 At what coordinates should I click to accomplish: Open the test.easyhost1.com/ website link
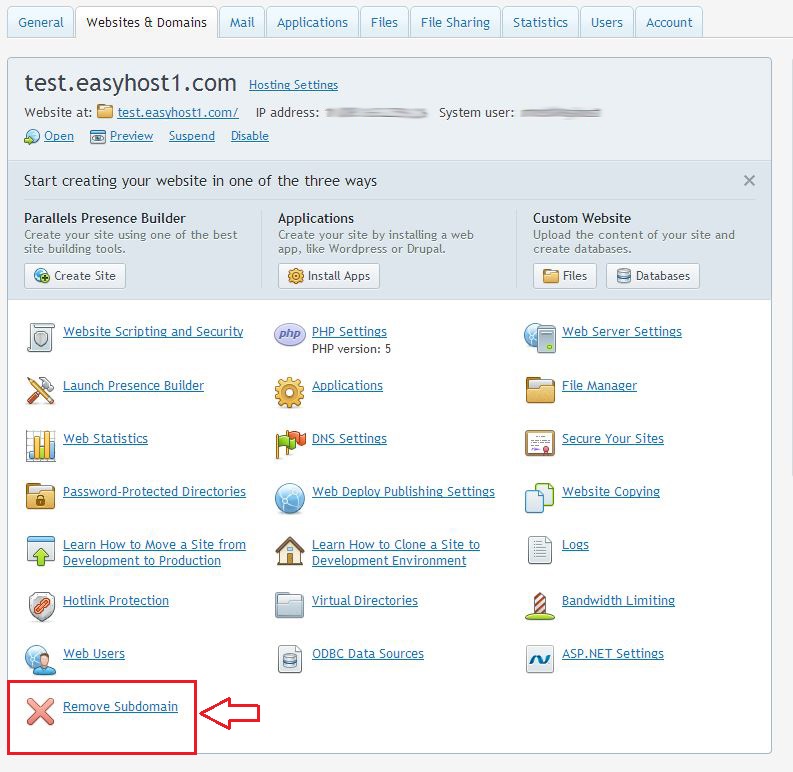pyautogui.click(x=178, y=112)
